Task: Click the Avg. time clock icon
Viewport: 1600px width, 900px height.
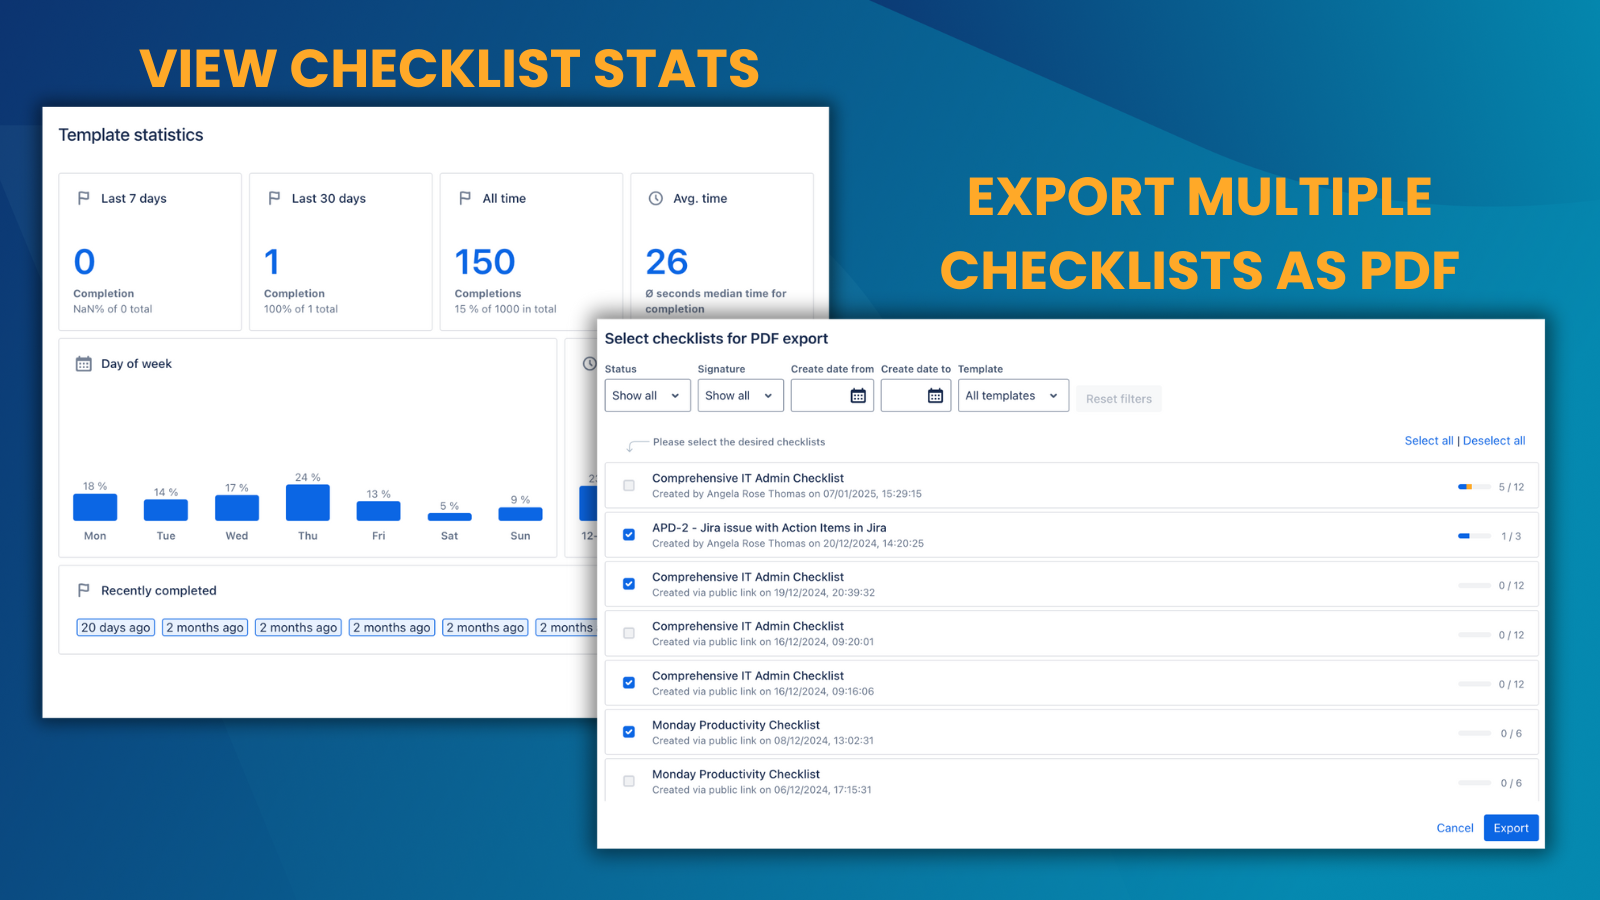Action: point(656,198)
